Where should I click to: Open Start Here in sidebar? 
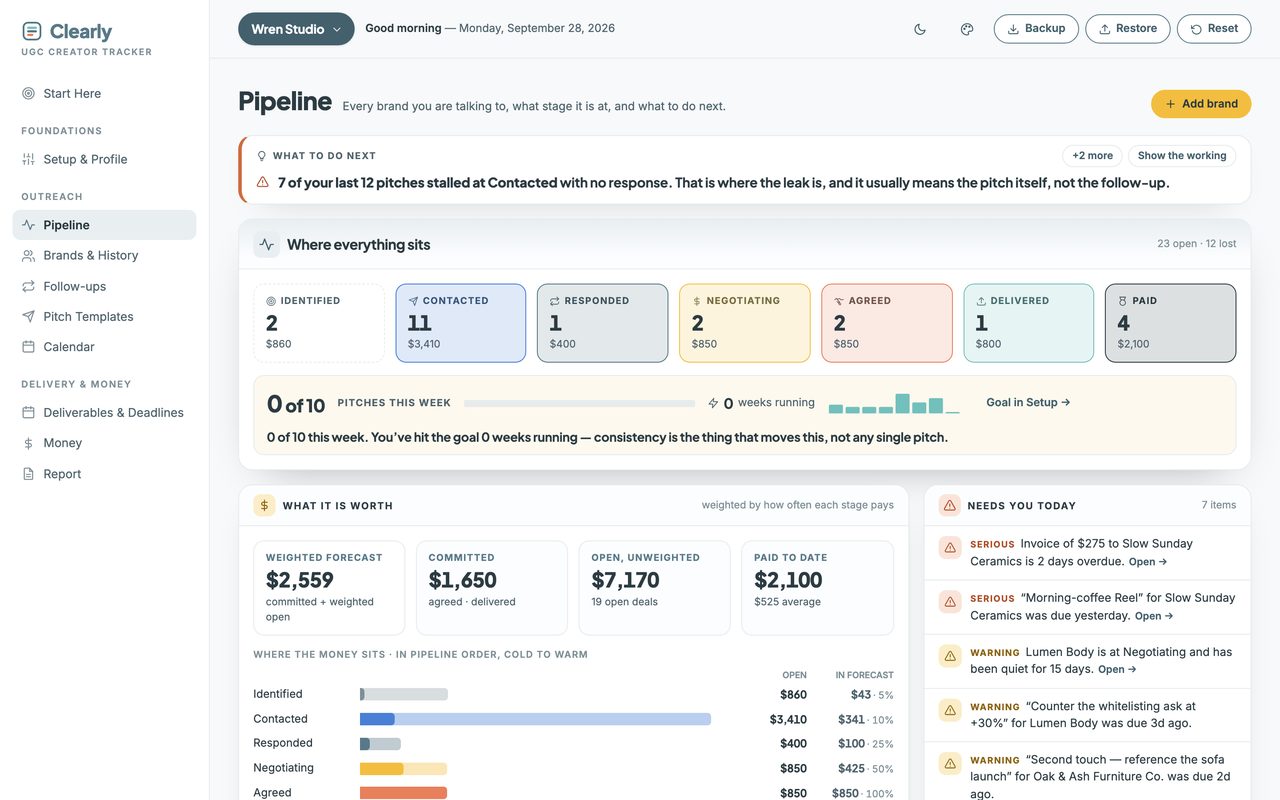[x=104, y=93]
